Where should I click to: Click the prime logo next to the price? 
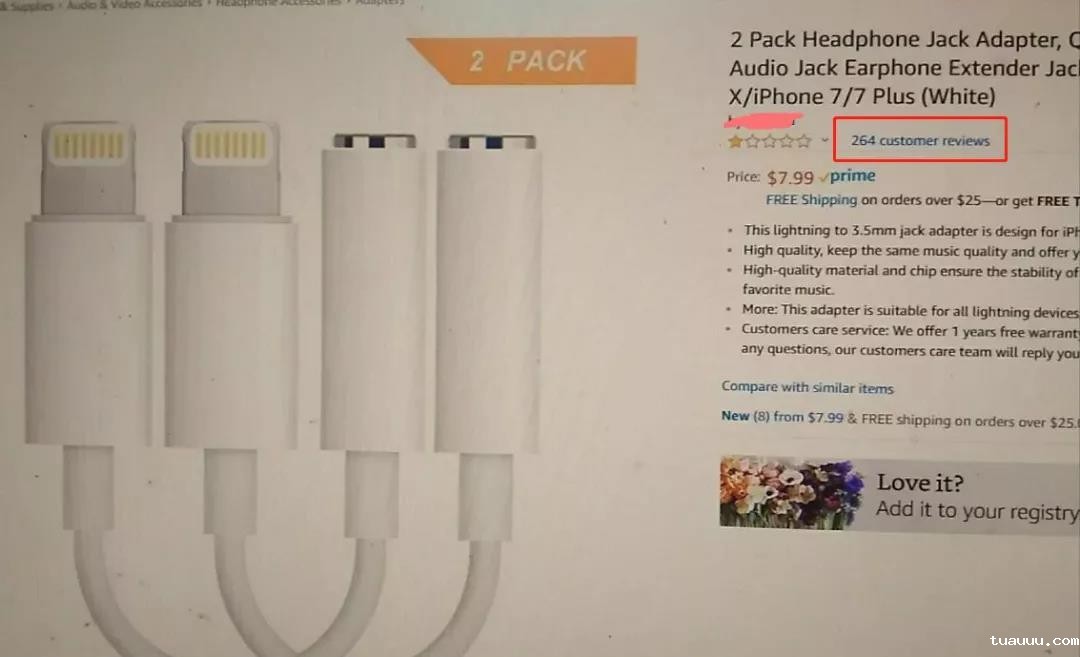848,176
